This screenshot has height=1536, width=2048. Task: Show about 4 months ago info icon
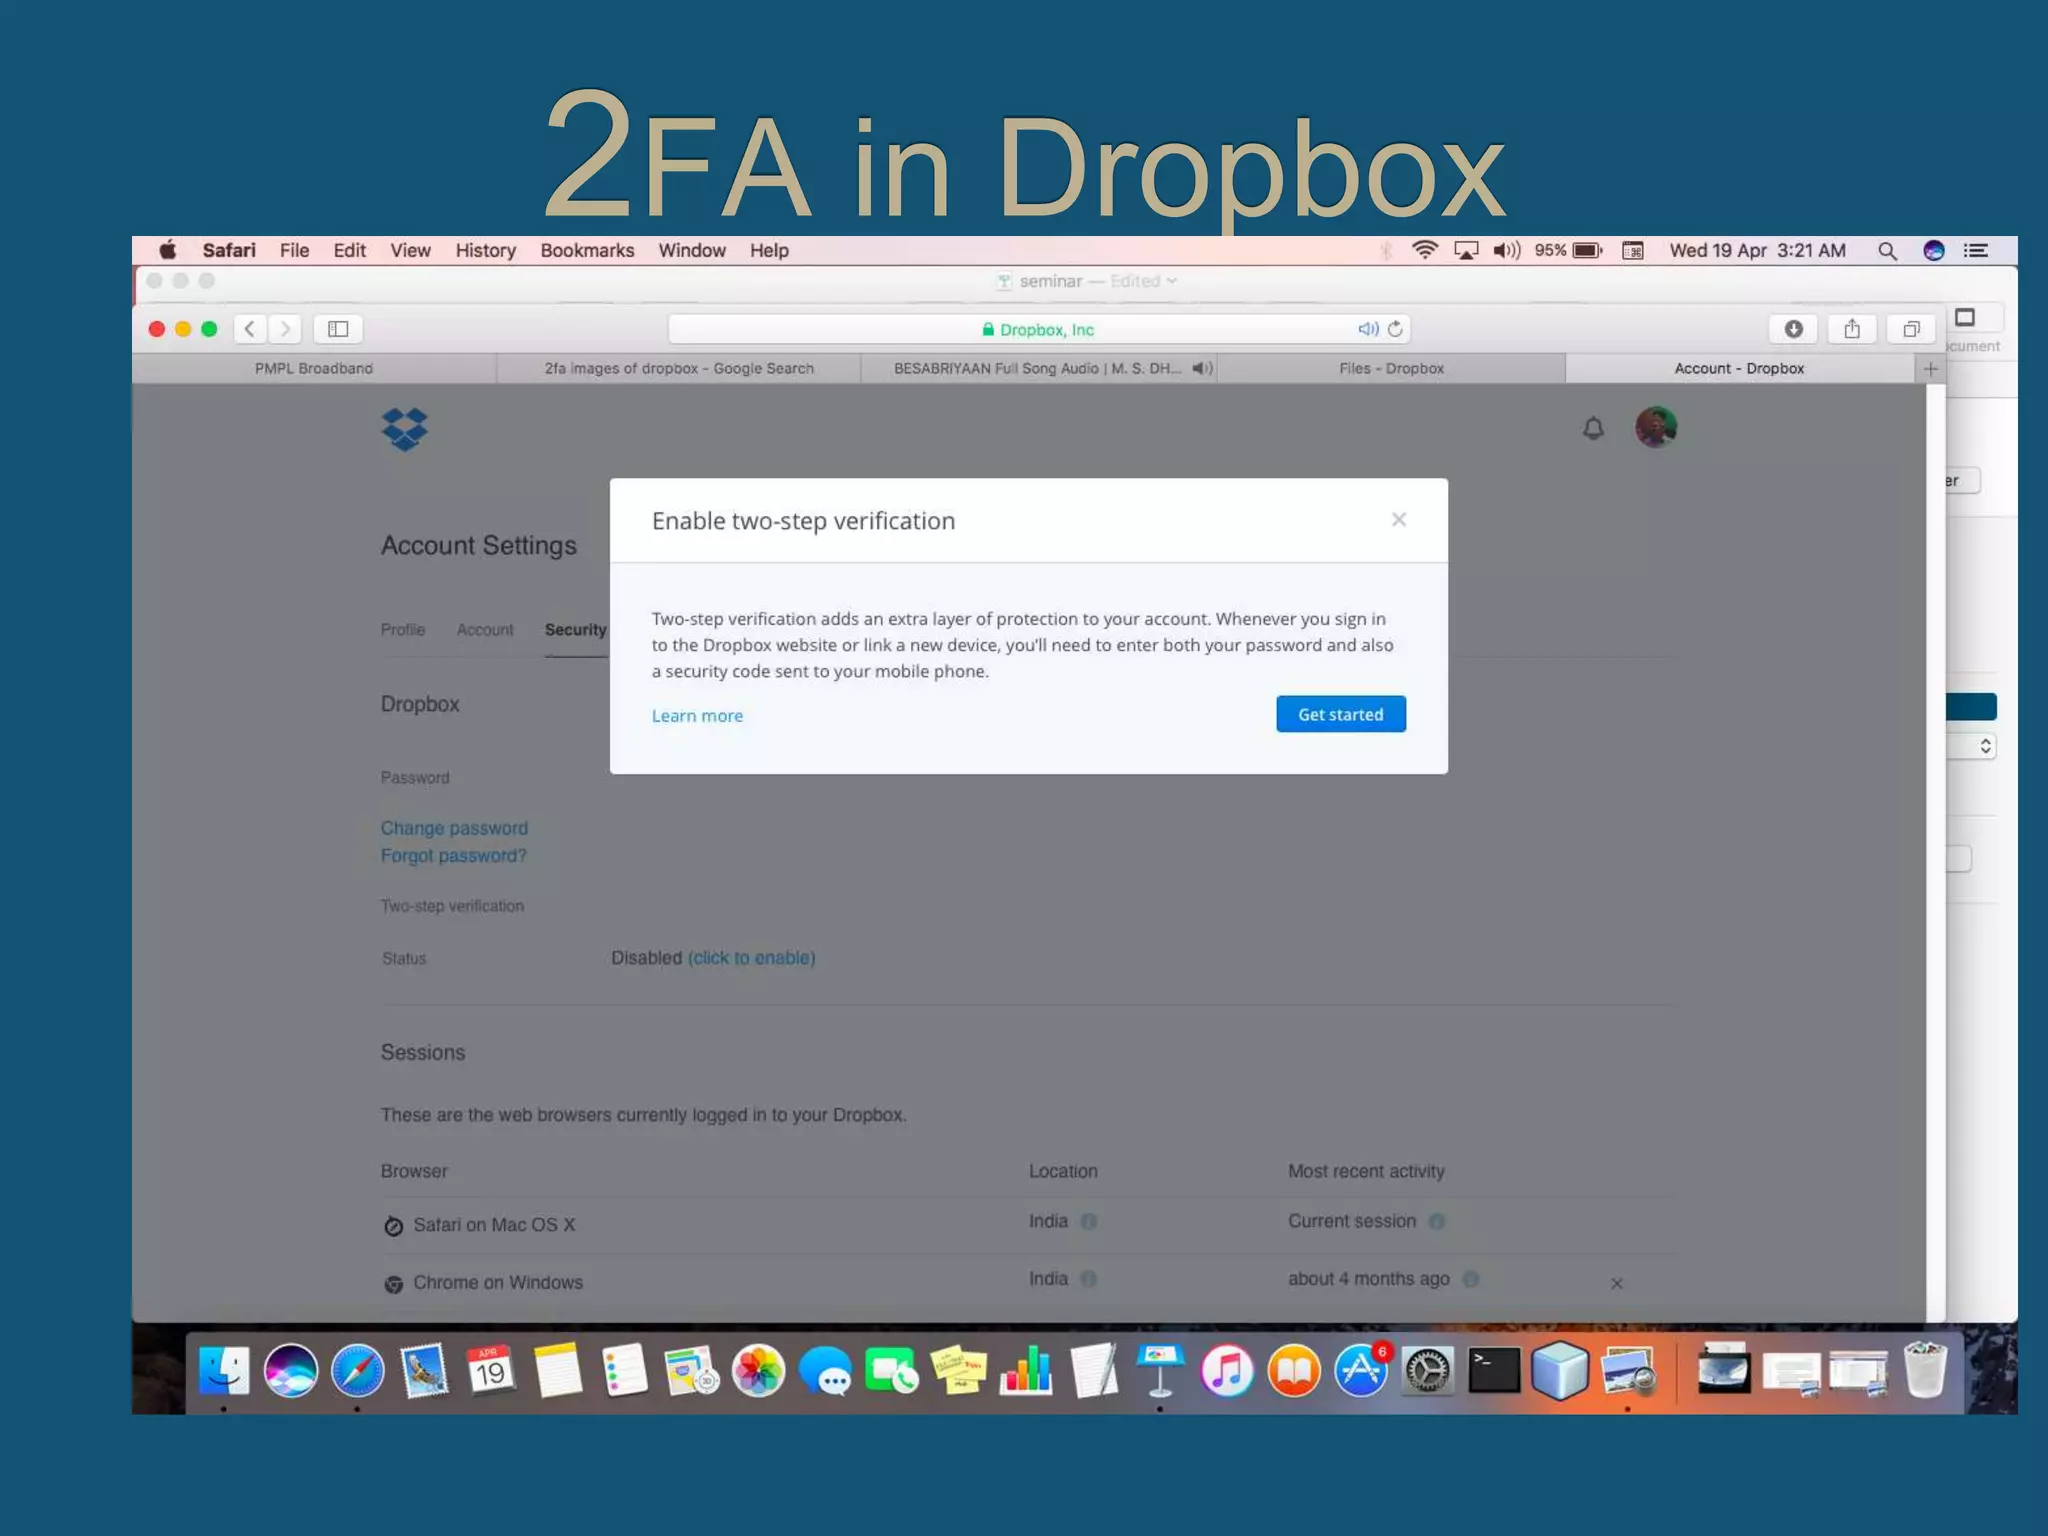[1470, 1279]
